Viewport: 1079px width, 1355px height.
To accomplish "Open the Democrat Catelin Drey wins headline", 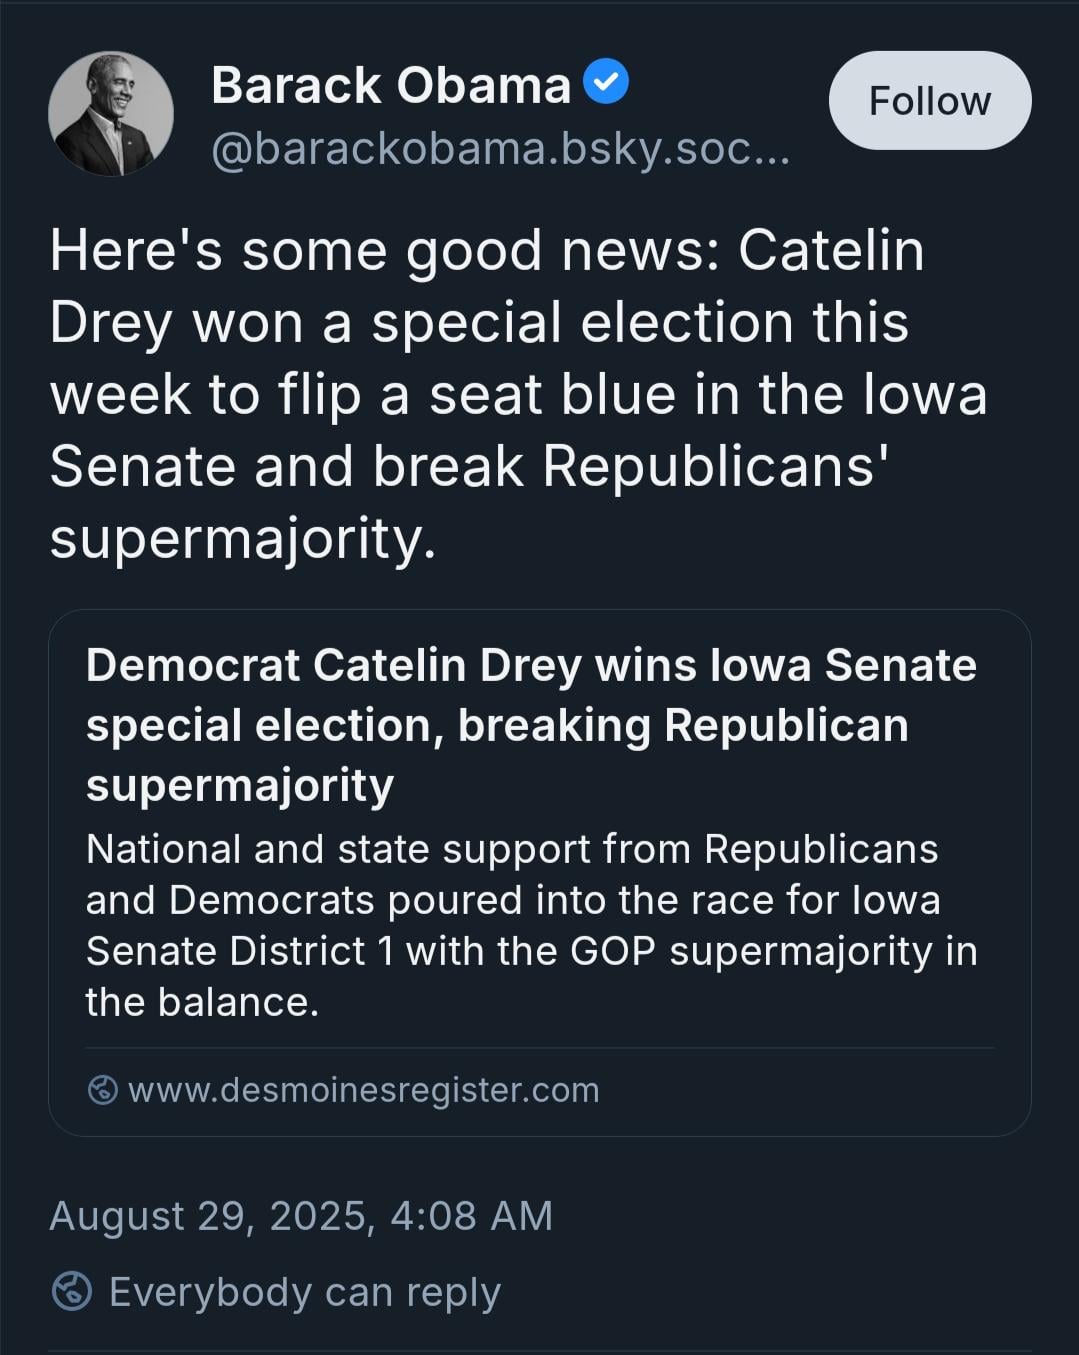I will click(531, 725).
